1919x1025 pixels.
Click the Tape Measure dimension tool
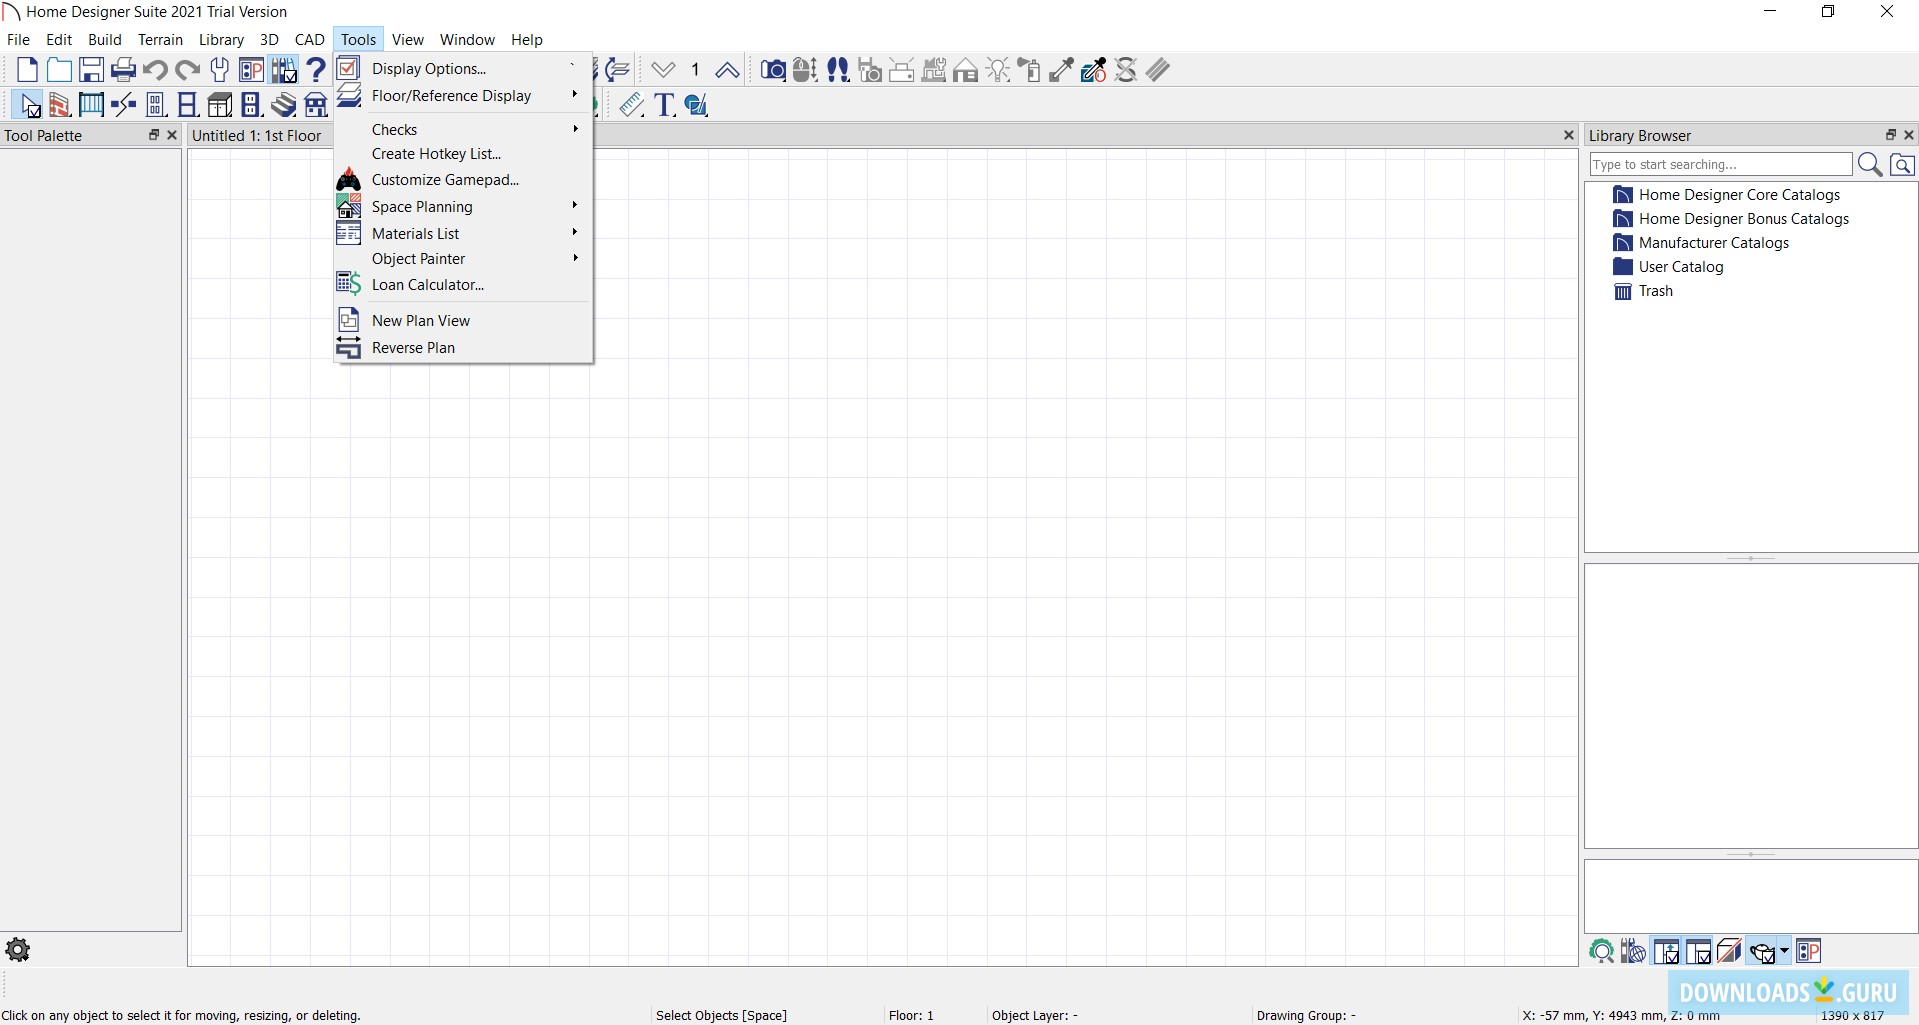(x=631, y=105)
